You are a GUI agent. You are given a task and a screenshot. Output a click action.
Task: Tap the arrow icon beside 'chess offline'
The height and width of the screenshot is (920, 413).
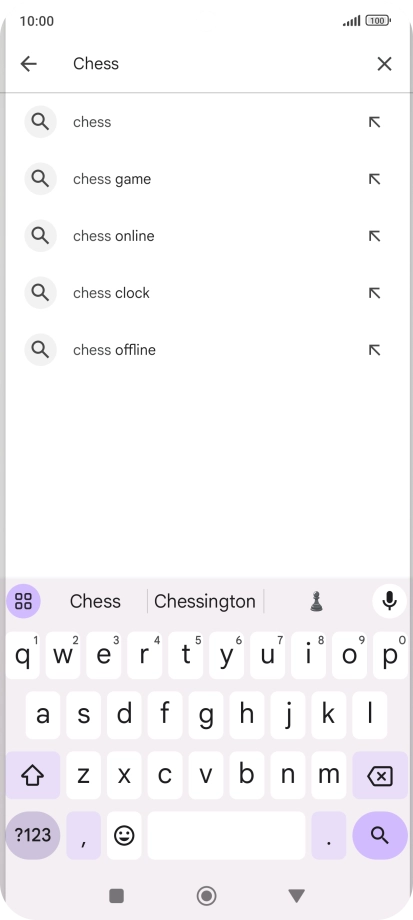(374, 350)
